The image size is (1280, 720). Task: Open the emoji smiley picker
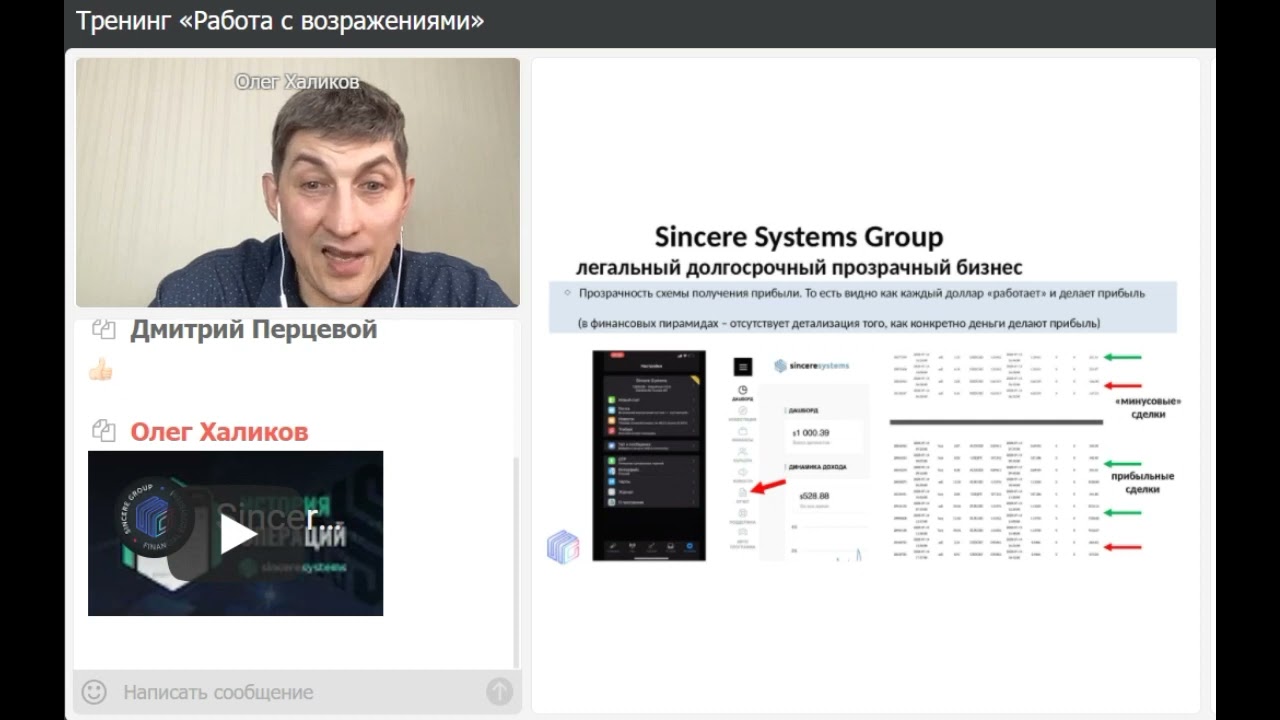[x=94, y=692]
